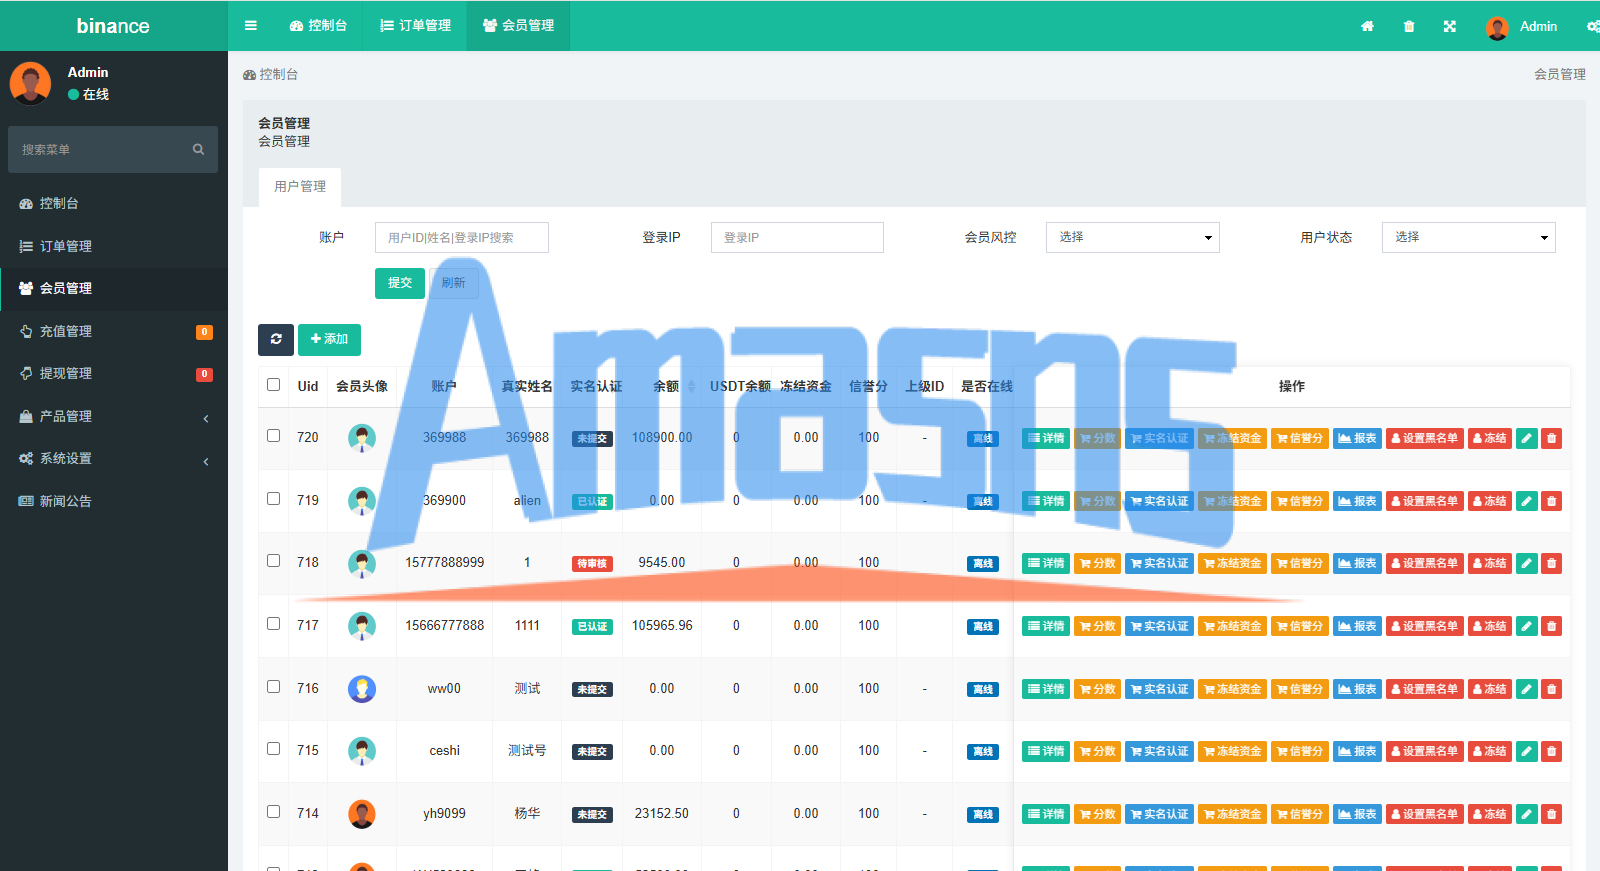The width and height of the screenshot is (1600, 871).
Task: Select the 用户管理 tab
Action: click(300, 187)
